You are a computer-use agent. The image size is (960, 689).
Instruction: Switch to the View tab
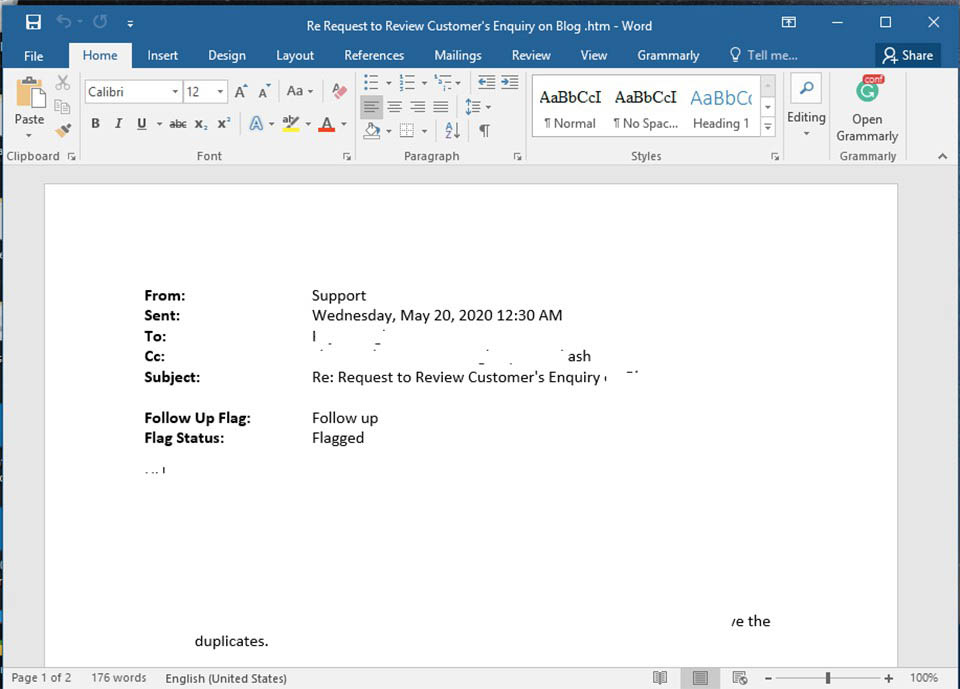tap(593, 56)
